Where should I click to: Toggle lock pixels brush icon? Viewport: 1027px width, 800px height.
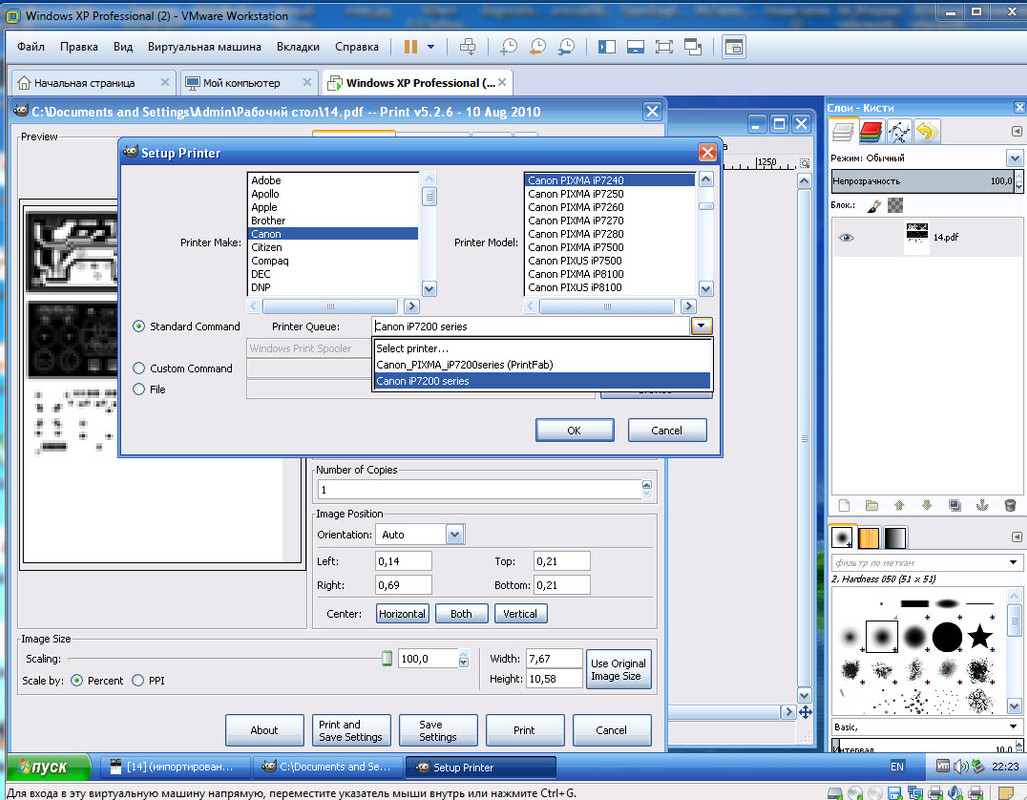coord(874,206)
